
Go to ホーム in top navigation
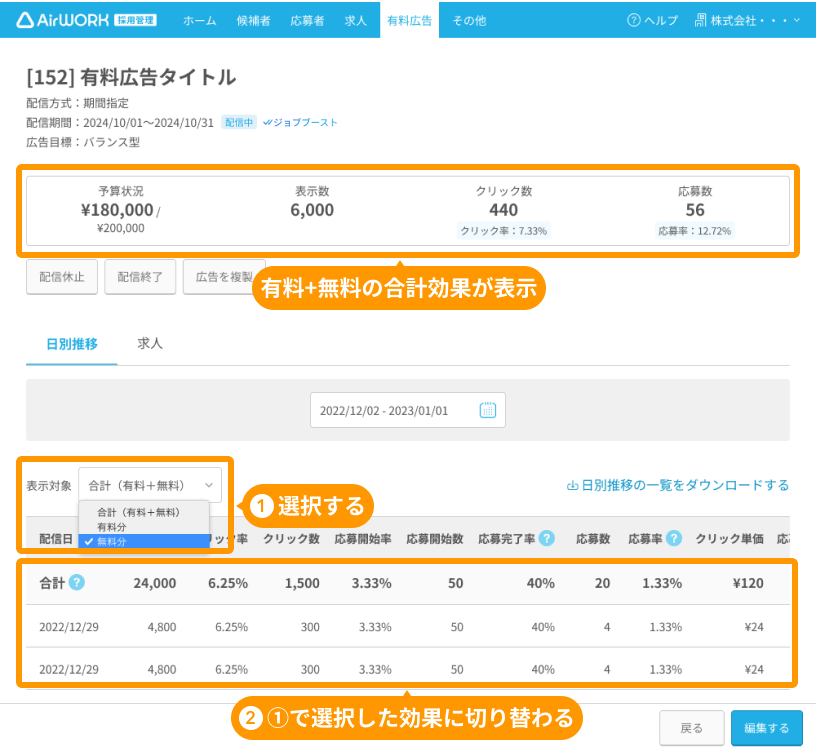(x=200, y=20)
